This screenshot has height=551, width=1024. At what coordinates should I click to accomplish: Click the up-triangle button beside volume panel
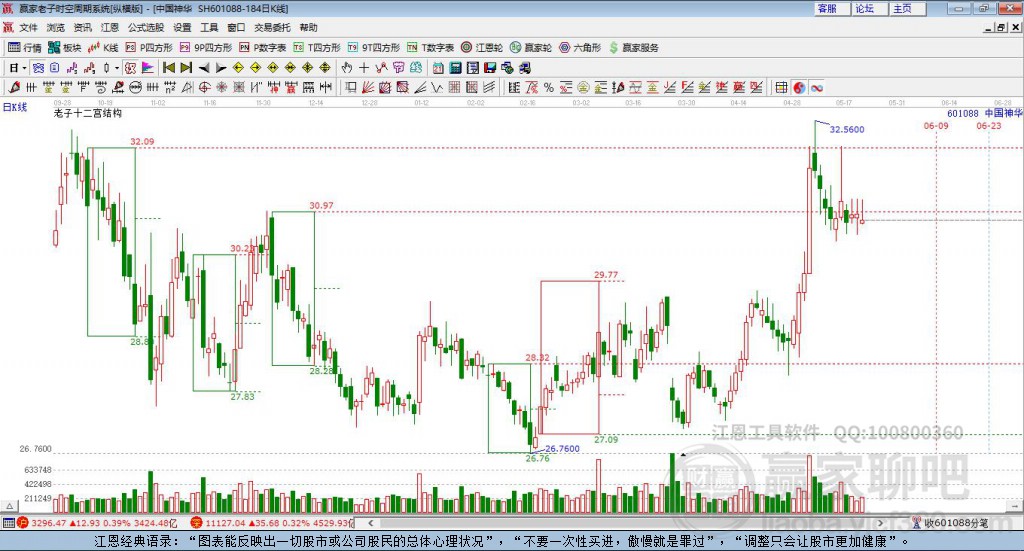(10, 506)
